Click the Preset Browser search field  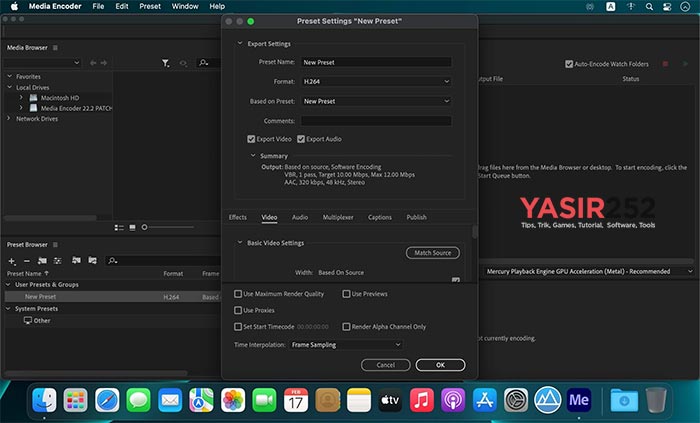[x=164, y=261]
